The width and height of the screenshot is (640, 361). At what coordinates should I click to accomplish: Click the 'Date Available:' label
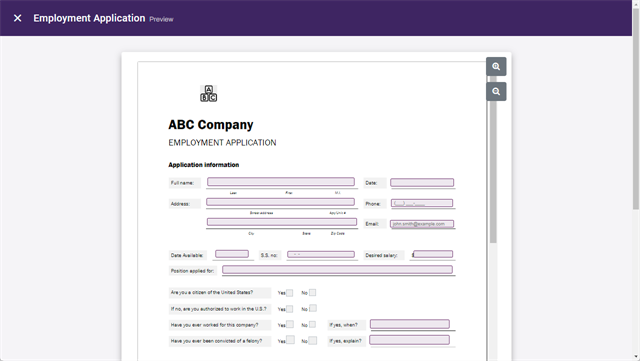(x=187, y=255)
